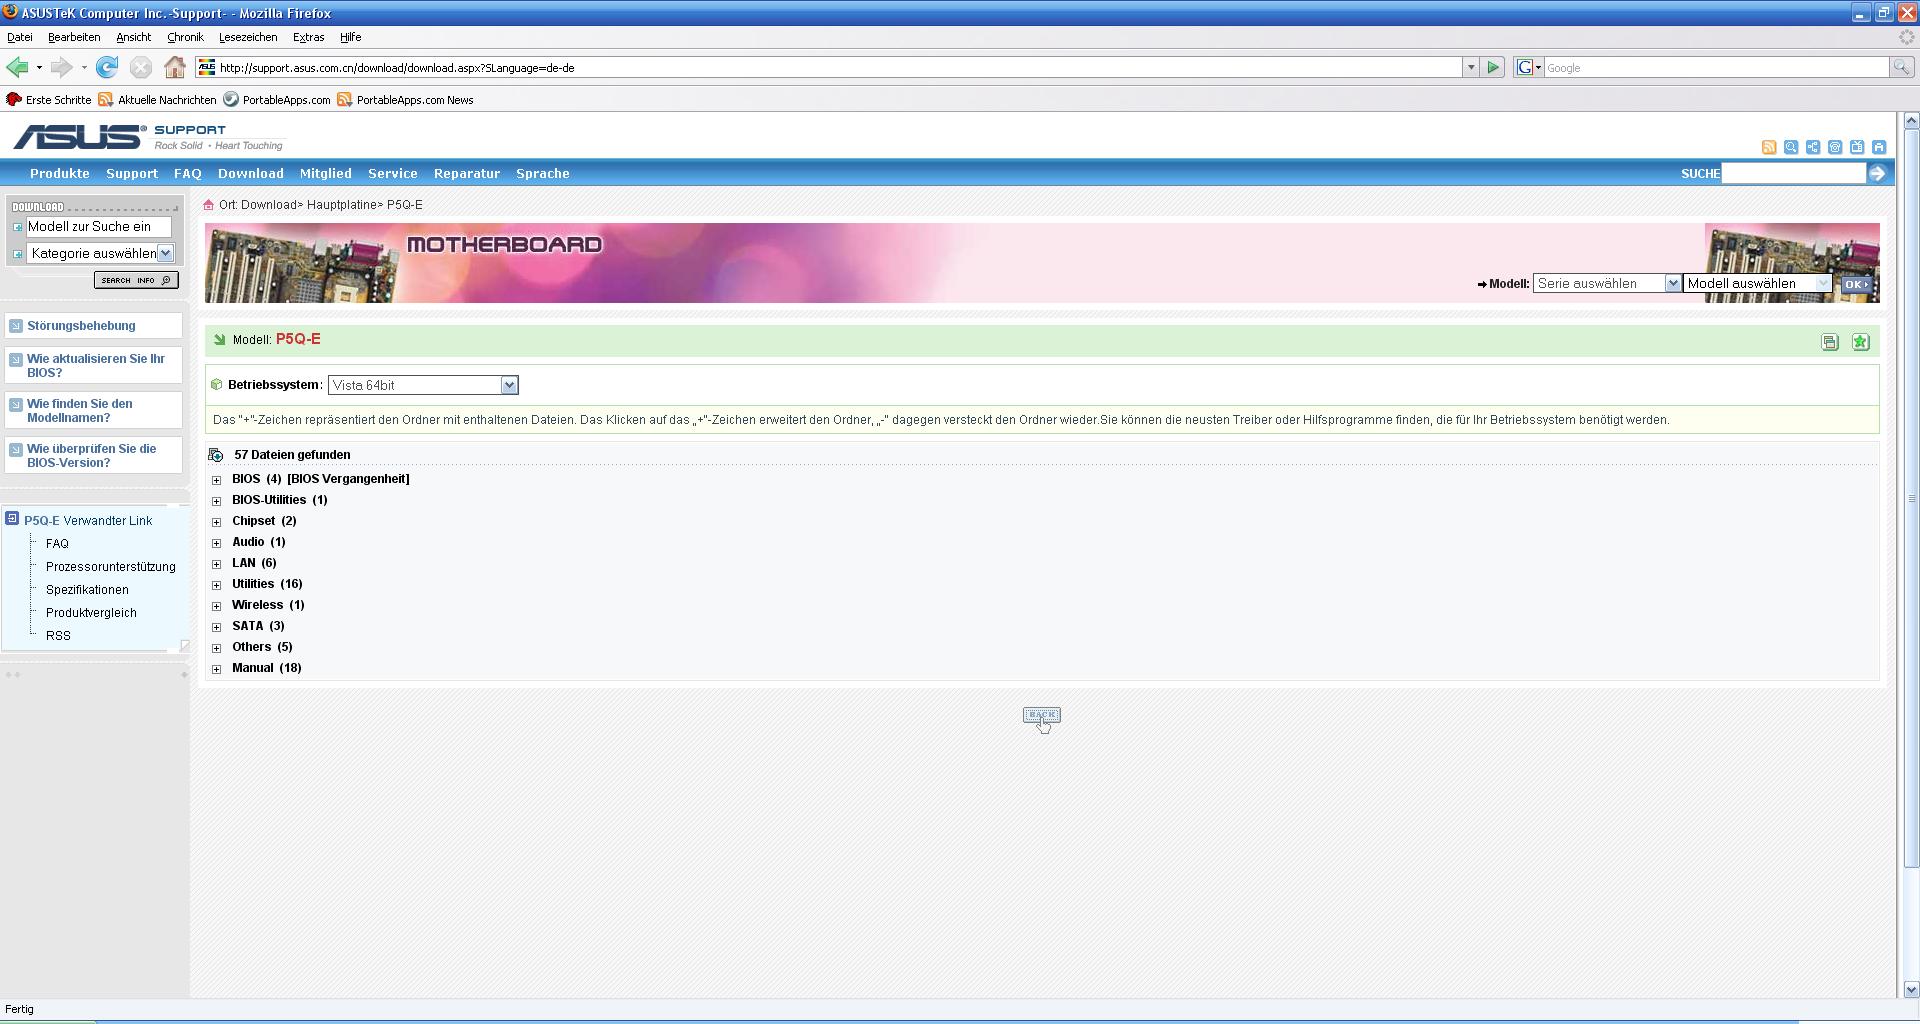
Task: Open the Modell auswählen dropdown
Action: point(1758,284)
